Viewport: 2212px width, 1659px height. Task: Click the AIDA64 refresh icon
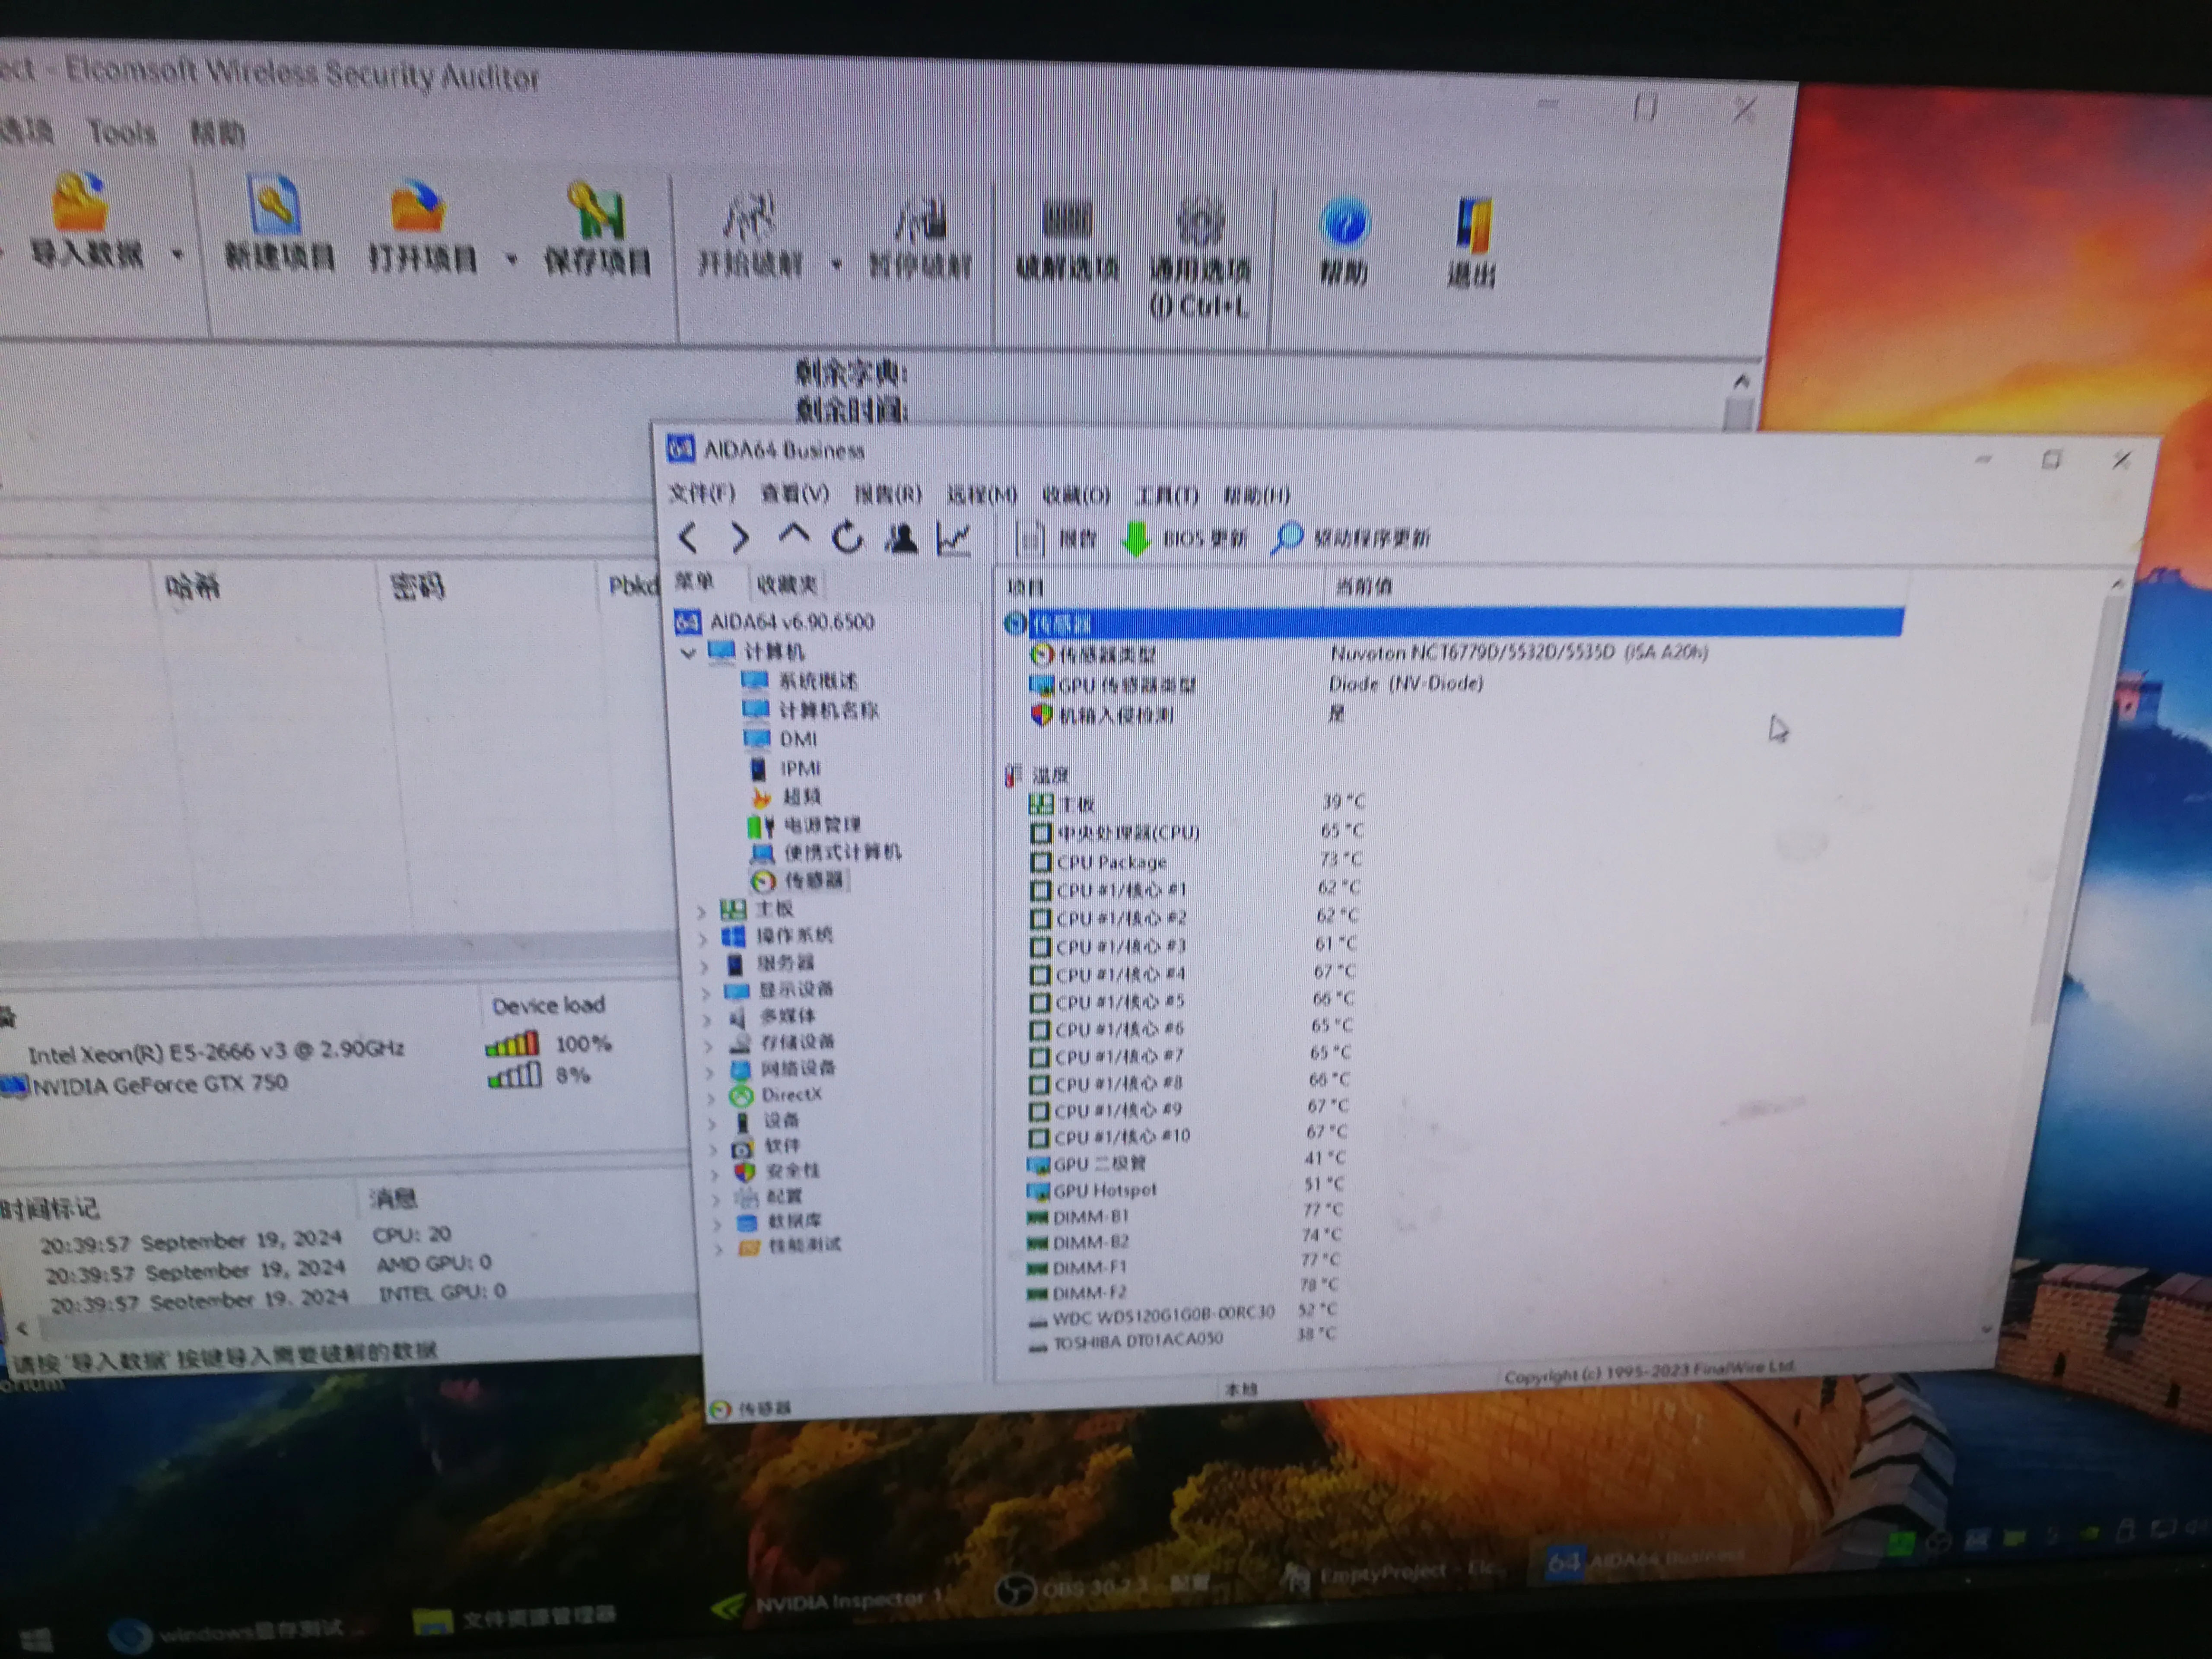tap(848, 538)
